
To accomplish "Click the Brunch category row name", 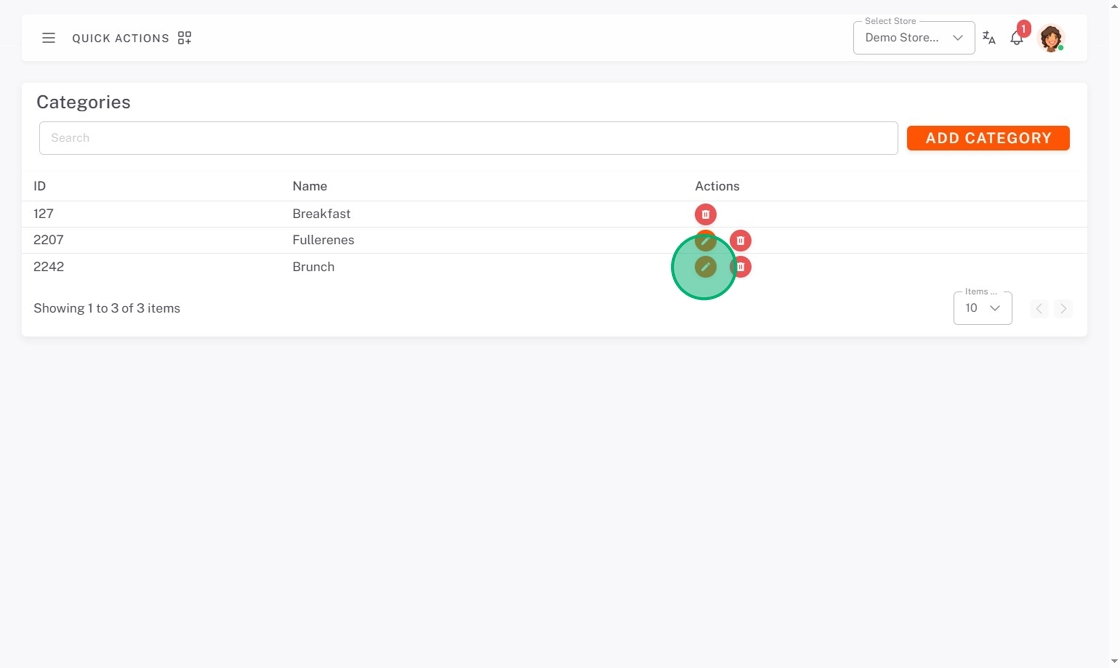I will tap(313, 267).
